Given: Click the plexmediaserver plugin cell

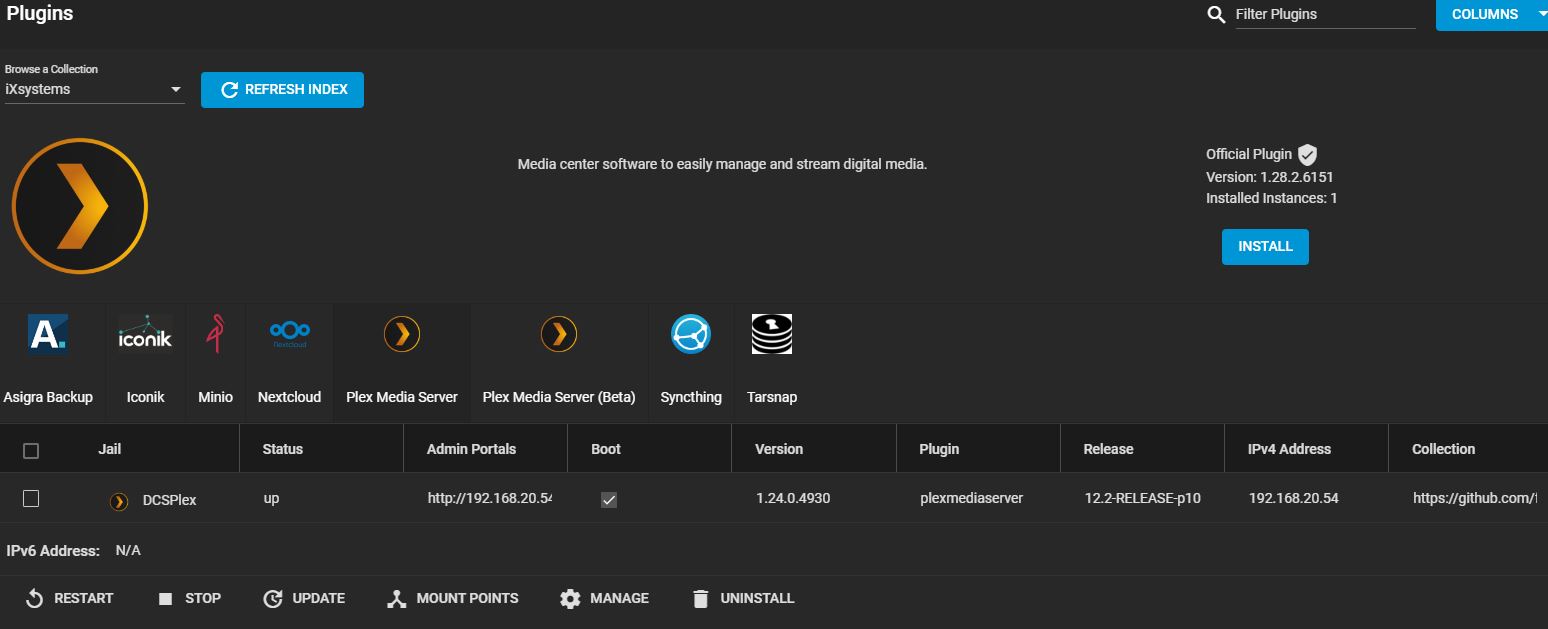Looking at the screenshot, I should [x=971, y=497].
